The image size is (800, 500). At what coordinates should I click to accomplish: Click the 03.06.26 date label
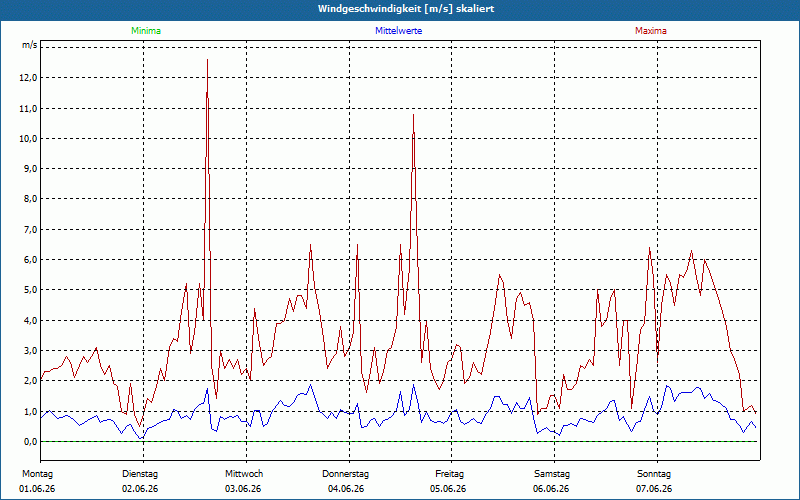[x=243, y=489]
